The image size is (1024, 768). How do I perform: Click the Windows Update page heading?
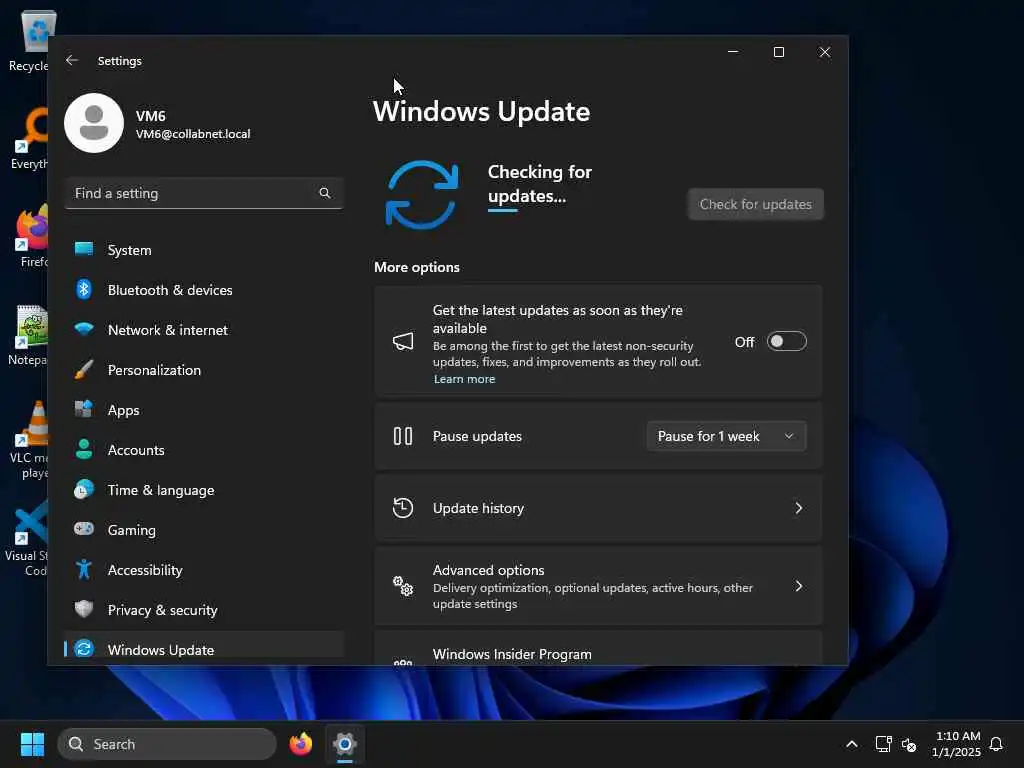[x=481, y=111]
